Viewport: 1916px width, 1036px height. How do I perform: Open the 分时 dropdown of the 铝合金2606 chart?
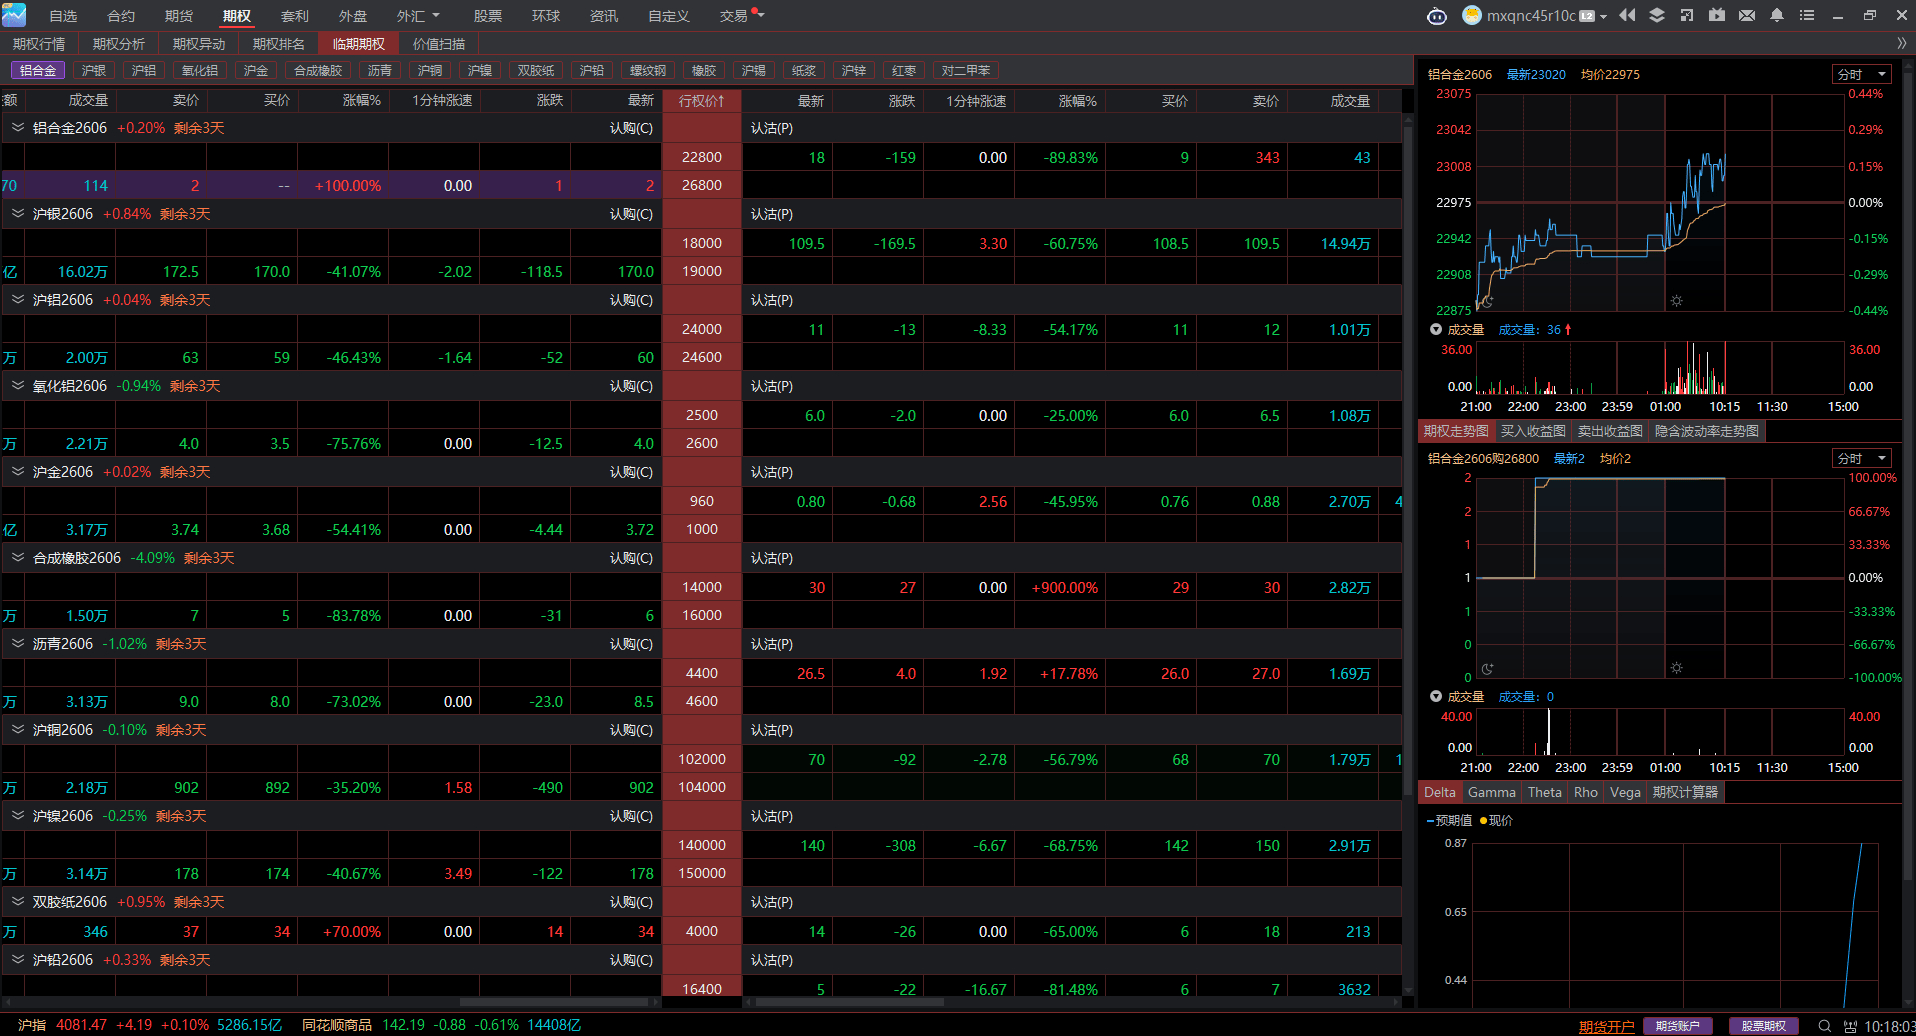[x=1861, y=74]
